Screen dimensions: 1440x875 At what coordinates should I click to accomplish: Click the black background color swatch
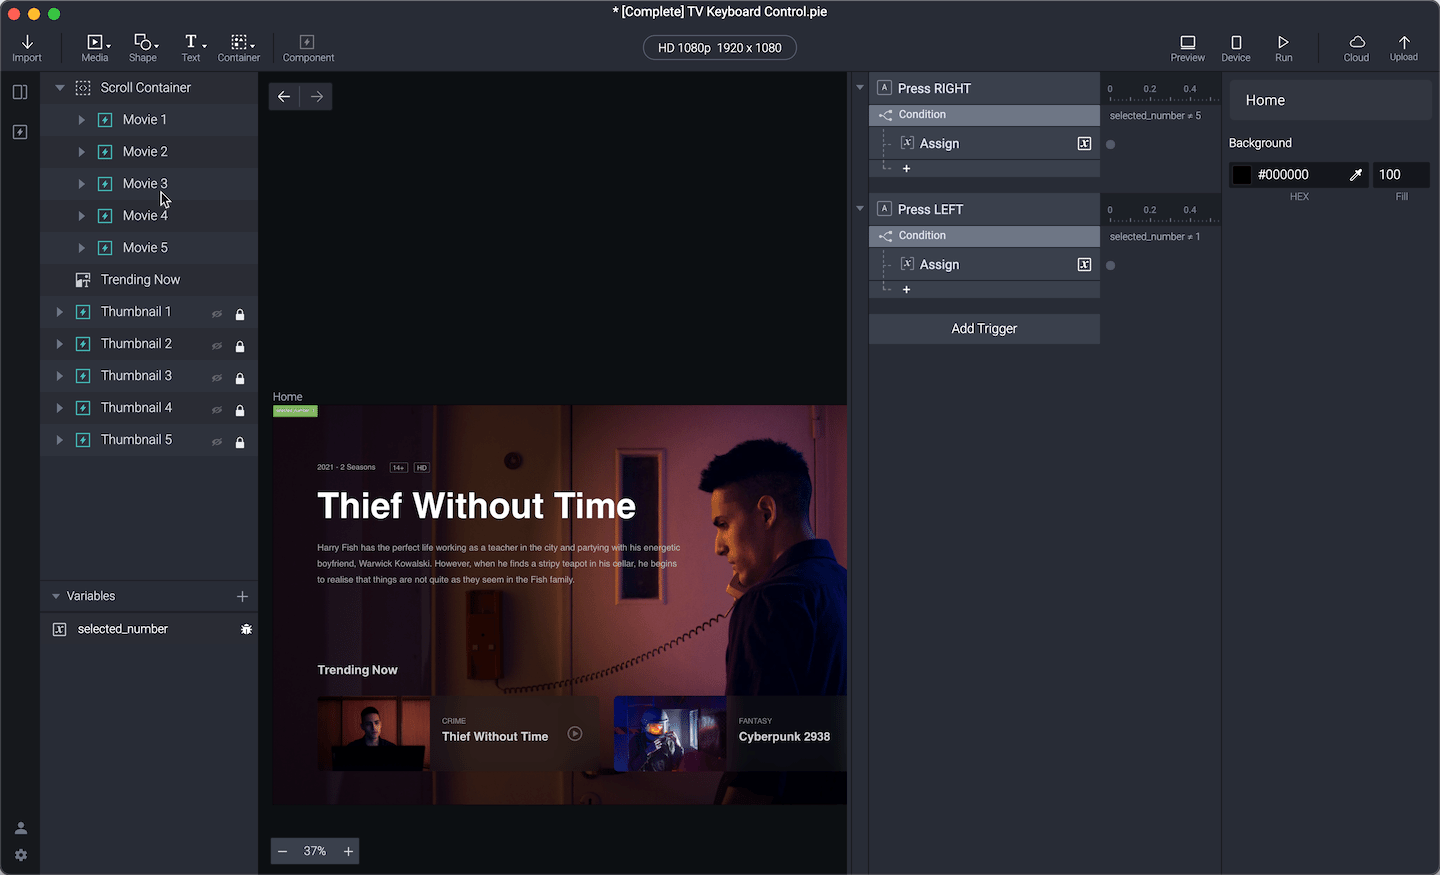[x=1242, y=175]
